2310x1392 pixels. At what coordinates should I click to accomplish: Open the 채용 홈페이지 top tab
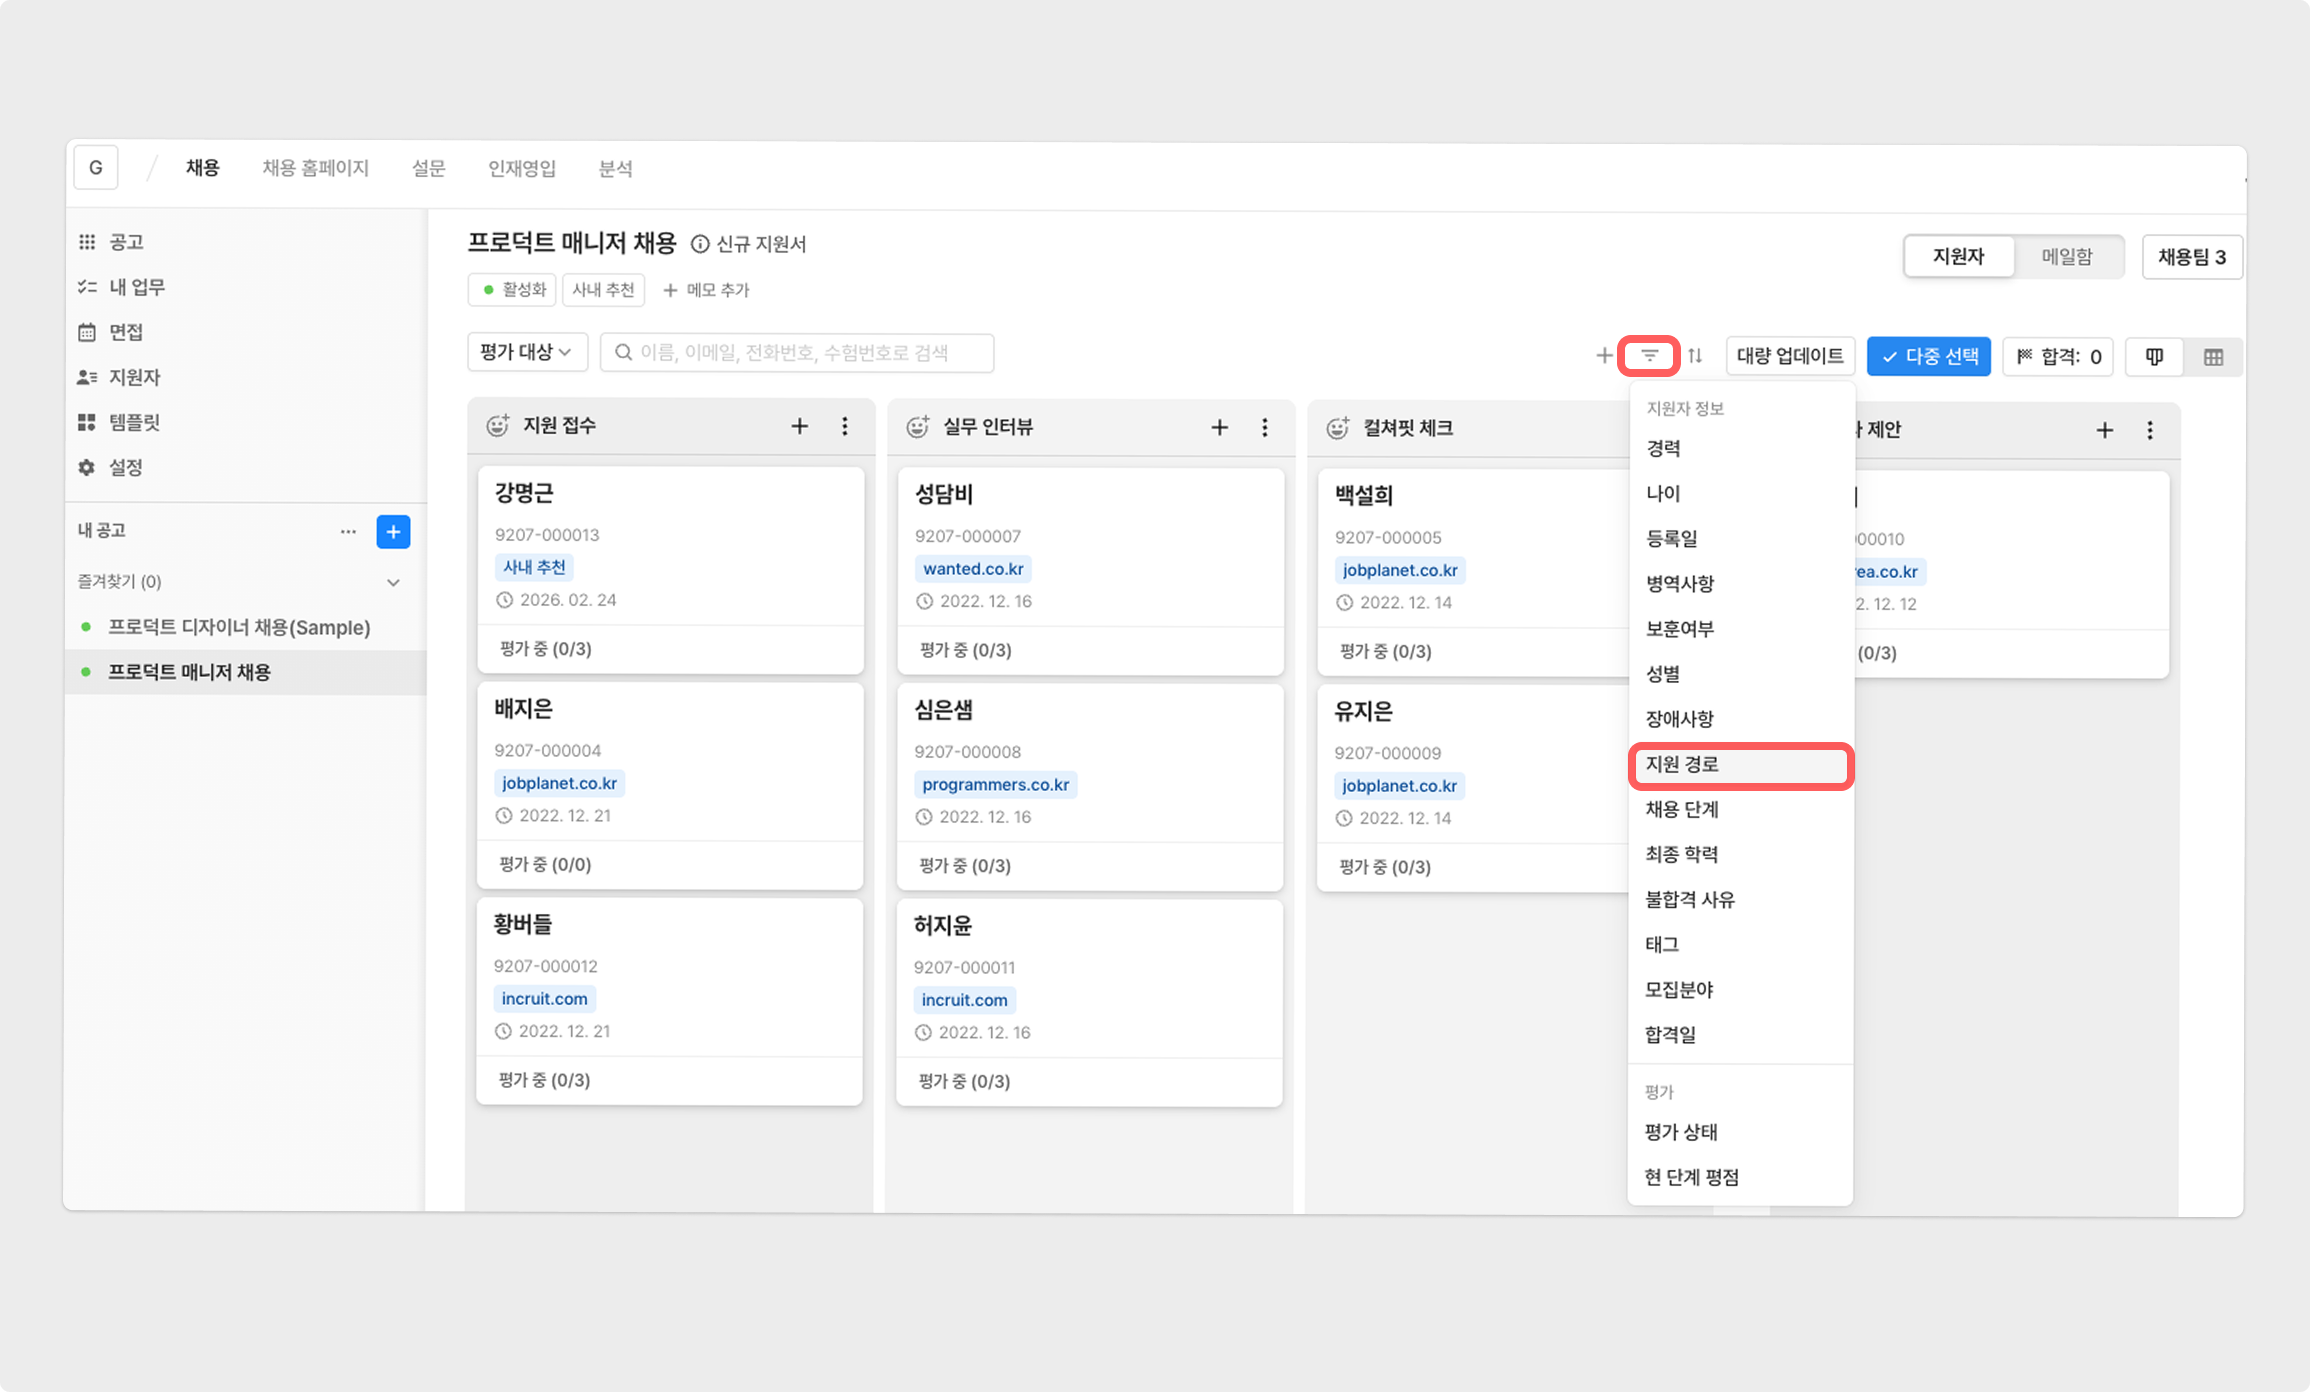tap(315, 168)
